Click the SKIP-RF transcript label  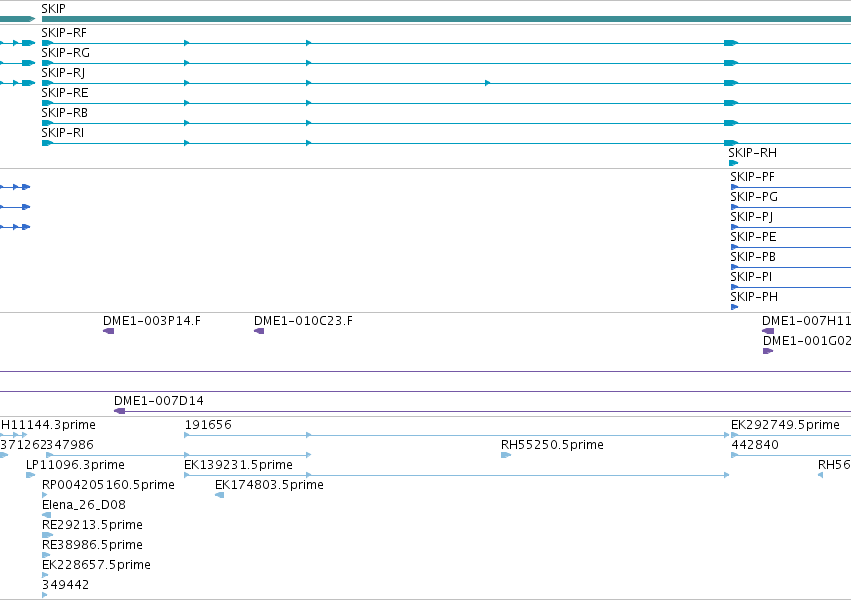(x=64, y=33)
